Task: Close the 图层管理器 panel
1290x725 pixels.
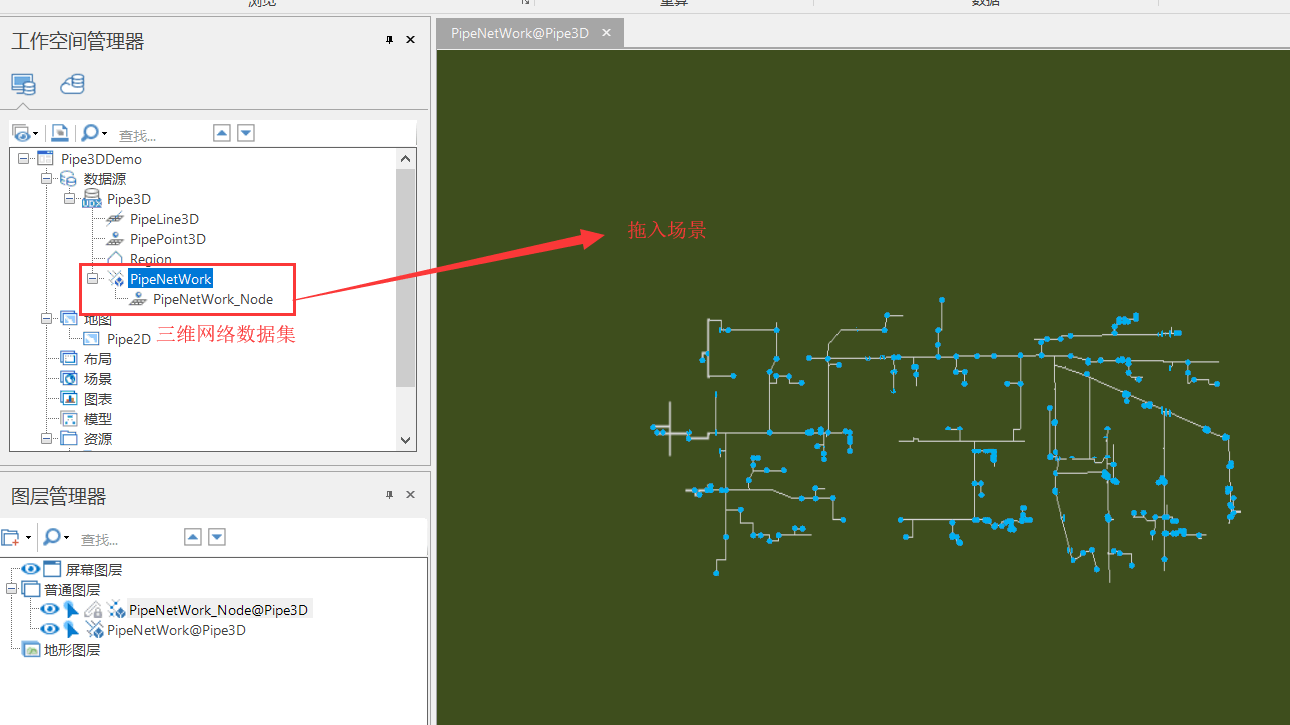Action: [410, 495]
